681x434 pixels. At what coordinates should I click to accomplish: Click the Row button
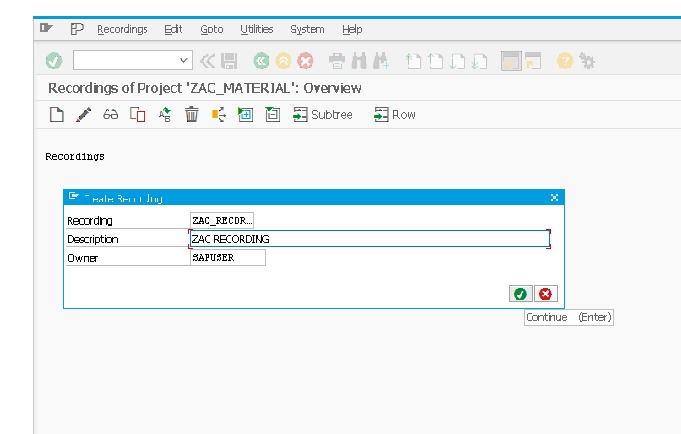(x=395, y=115)
